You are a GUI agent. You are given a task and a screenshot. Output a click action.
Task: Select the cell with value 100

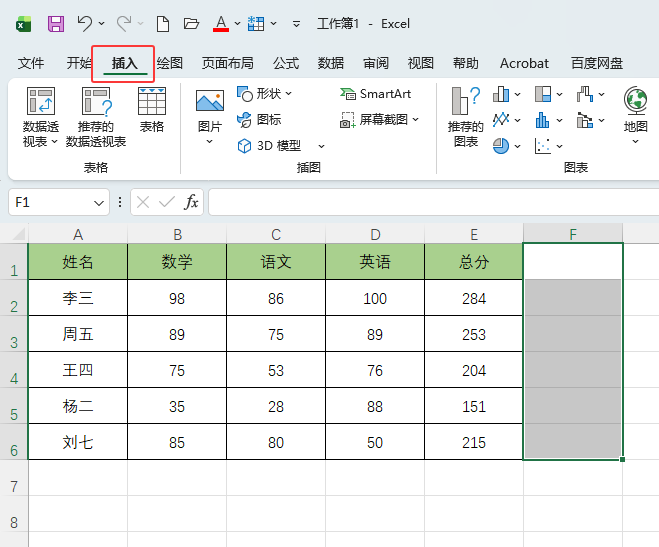(x=375, y=298)
